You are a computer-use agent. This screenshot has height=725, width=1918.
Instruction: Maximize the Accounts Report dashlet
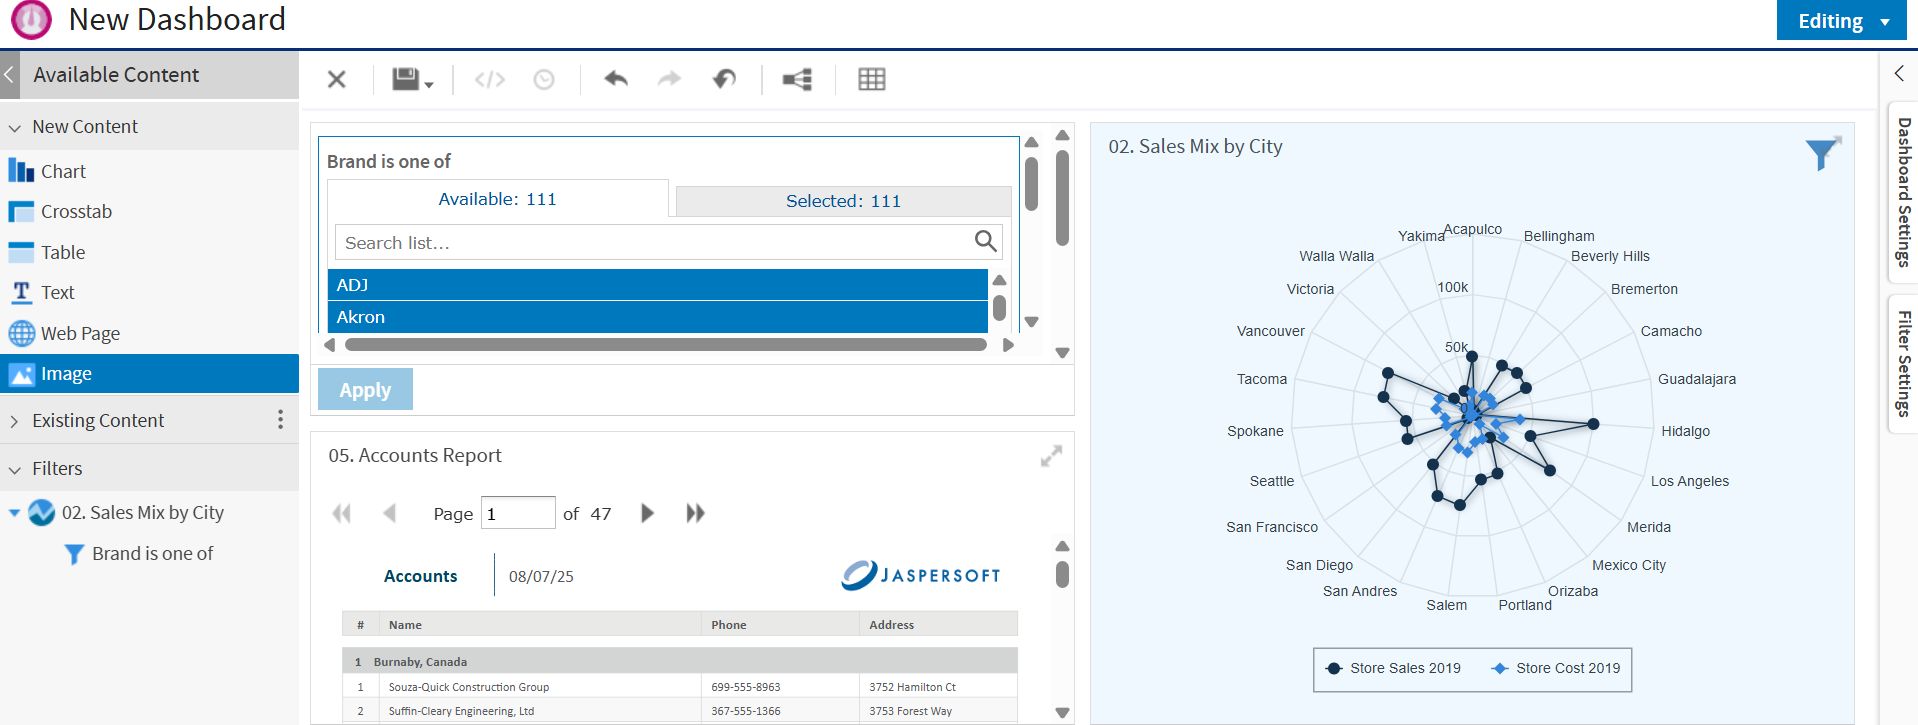tap(1051, 456)
